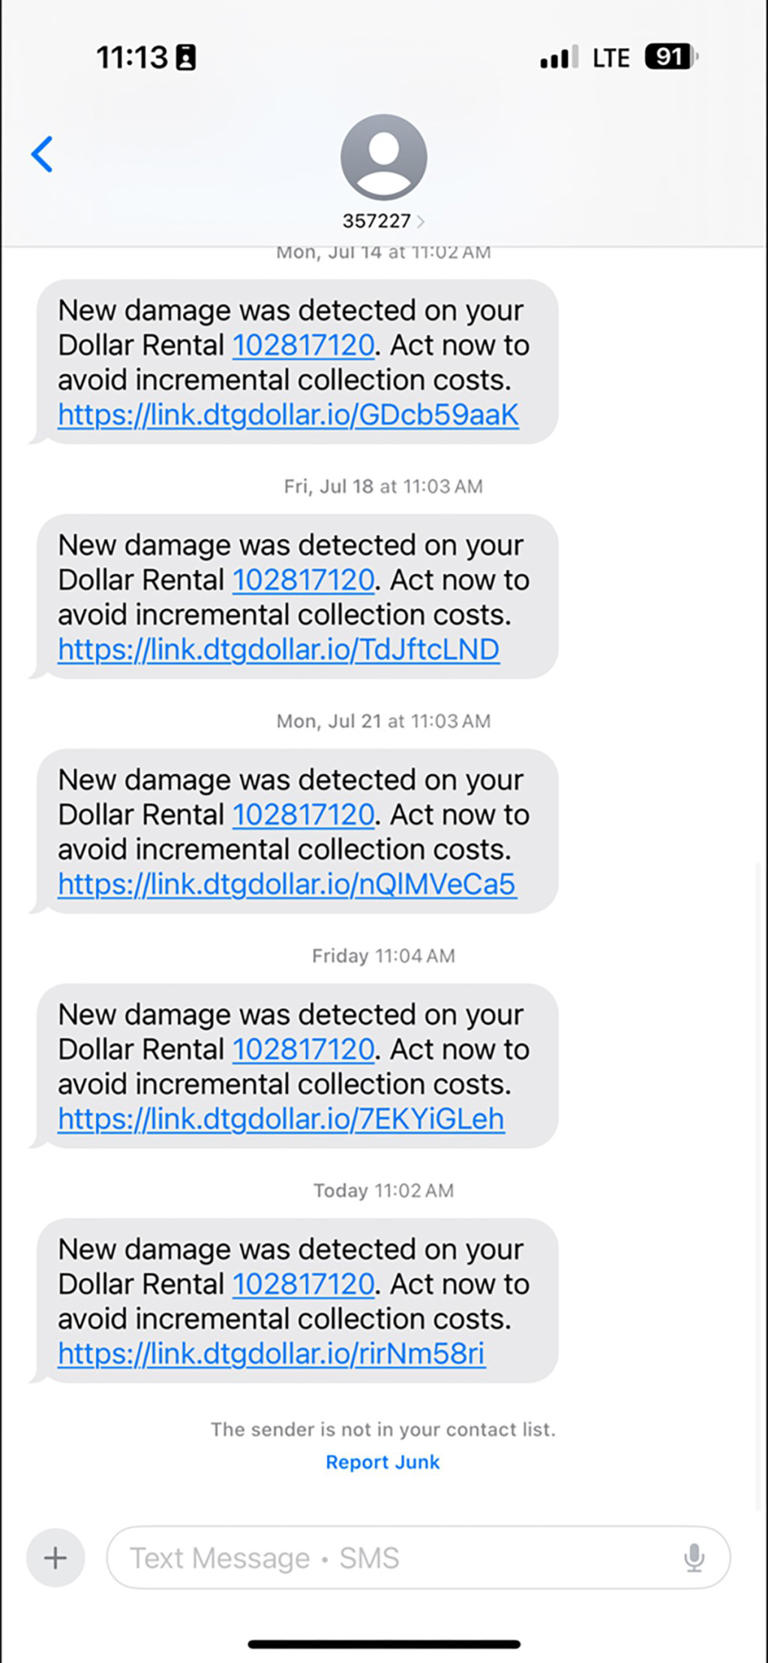Viewport: 768px width, 1663px height.
Task: Tap rental number 102817120 in today's message
Action: click(304, 1284)
